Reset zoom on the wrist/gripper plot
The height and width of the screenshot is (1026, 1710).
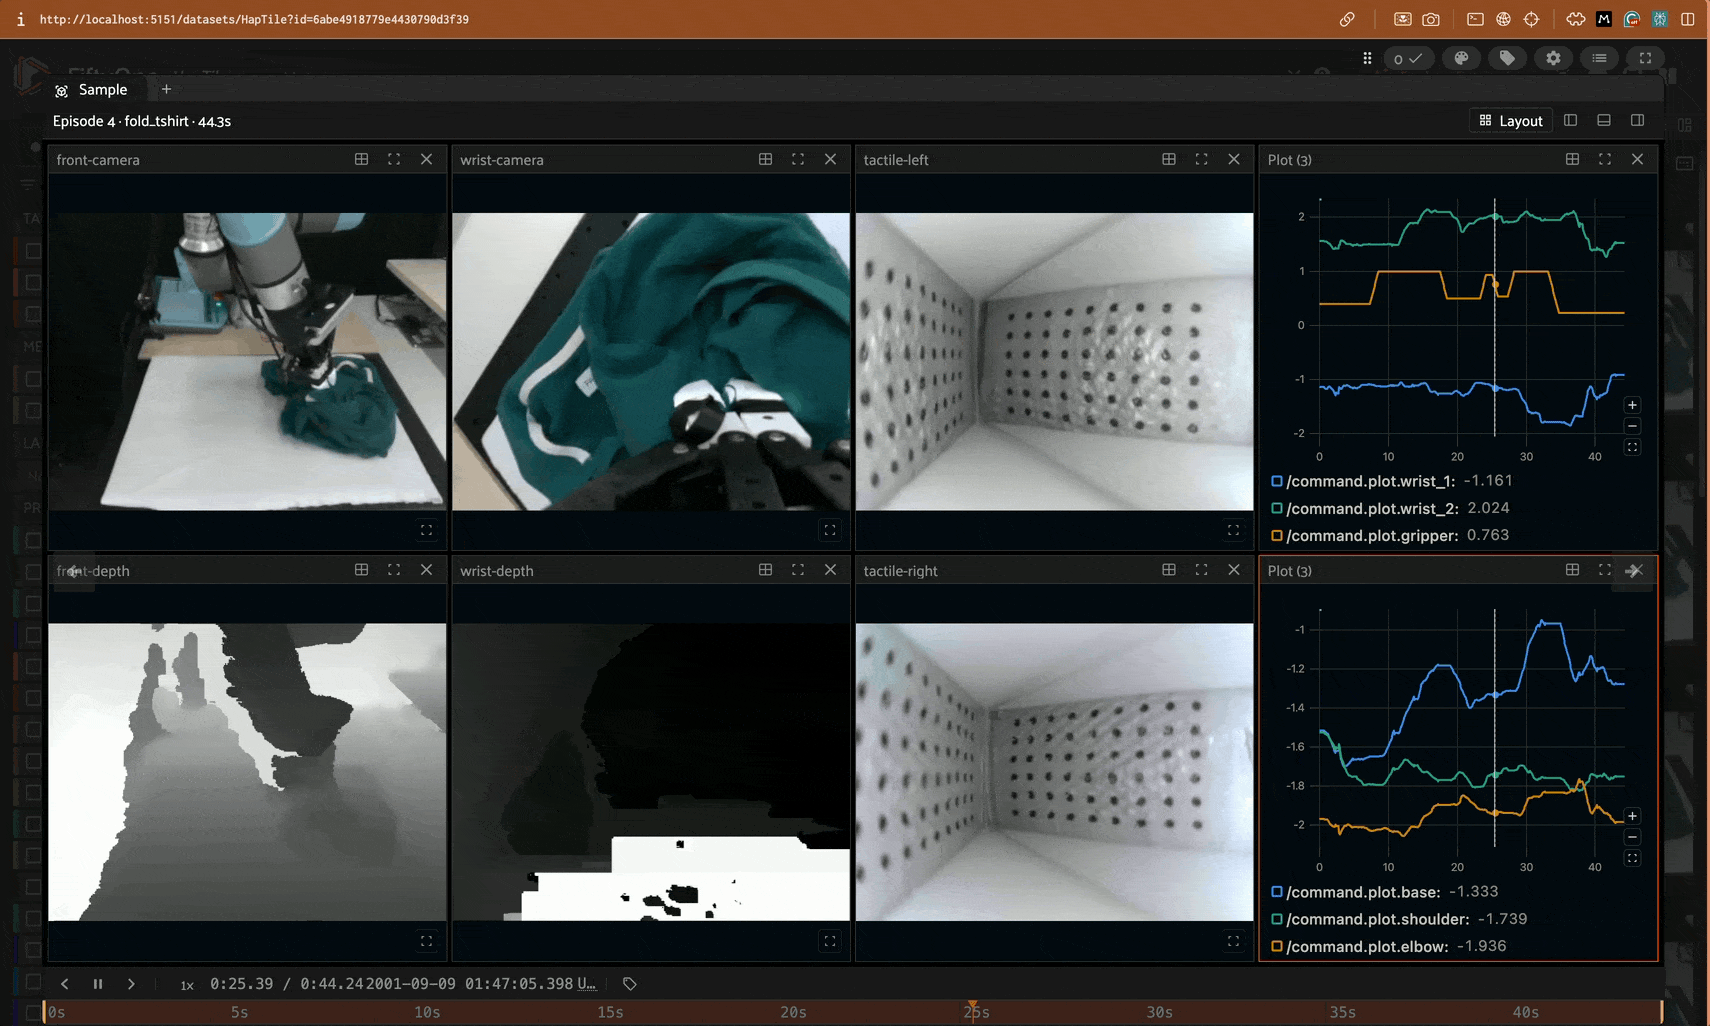[x=1632, y=447]
